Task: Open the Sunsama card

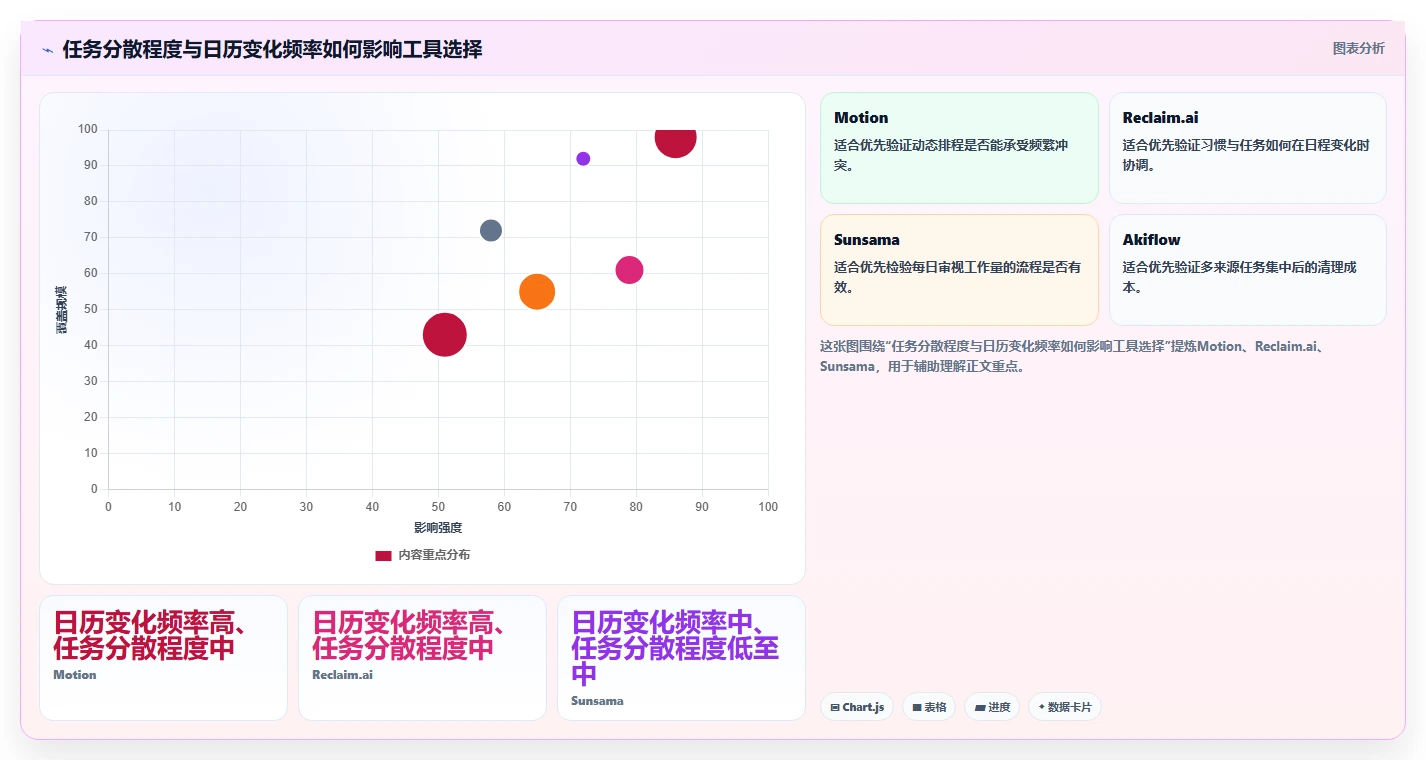Action: (x=959, y=270)
